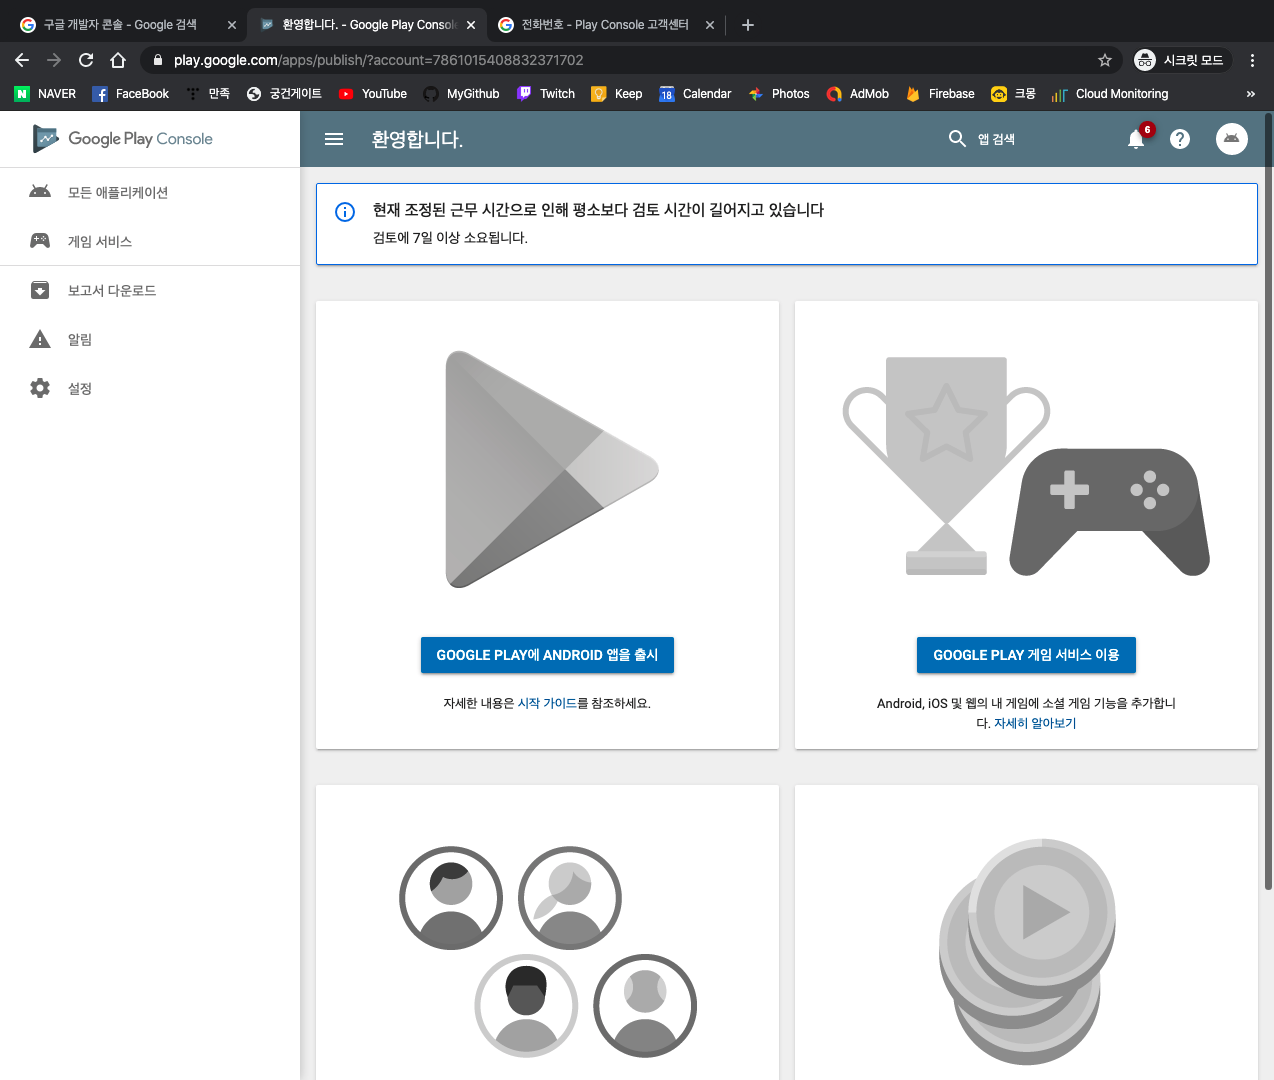This screenshot has width=1274, height=1080.
Task: Click the settings gear icon in the sidebar
Action: pos(40,388)
